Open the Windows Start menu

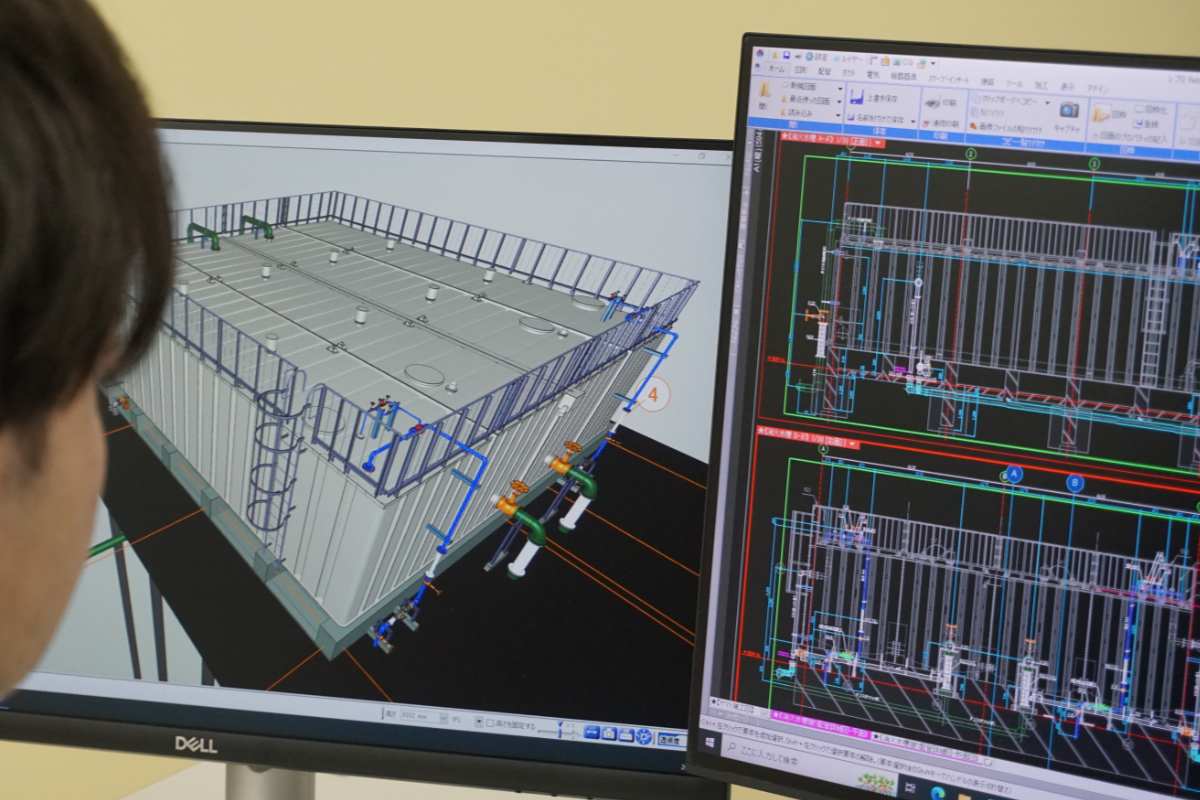pos(710,743)
